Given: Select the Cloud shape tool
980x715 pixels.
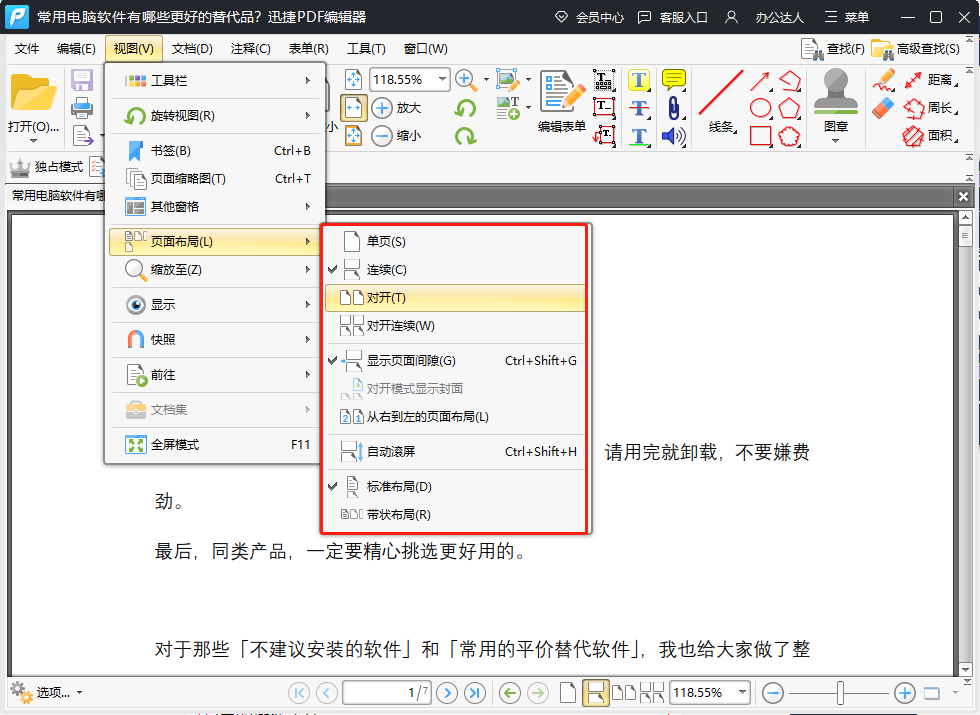Looking at the screenshot, I should tap(789, 136).
